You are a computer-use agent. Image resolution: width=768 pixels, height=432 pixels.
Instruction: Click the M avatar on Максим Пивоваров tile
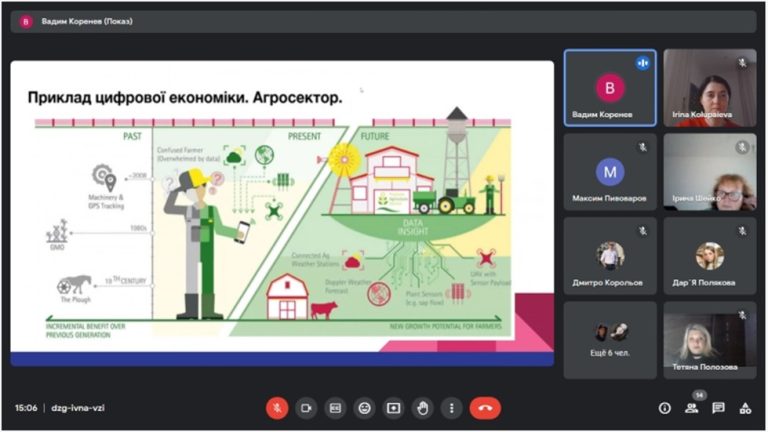coord(610,172)
